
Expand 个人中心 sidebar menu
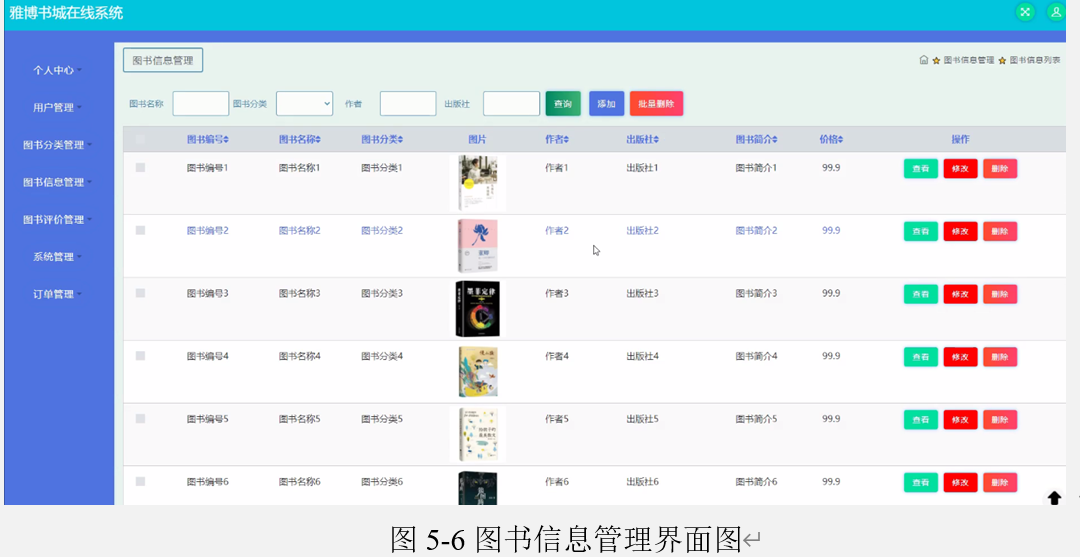point(58,70)
